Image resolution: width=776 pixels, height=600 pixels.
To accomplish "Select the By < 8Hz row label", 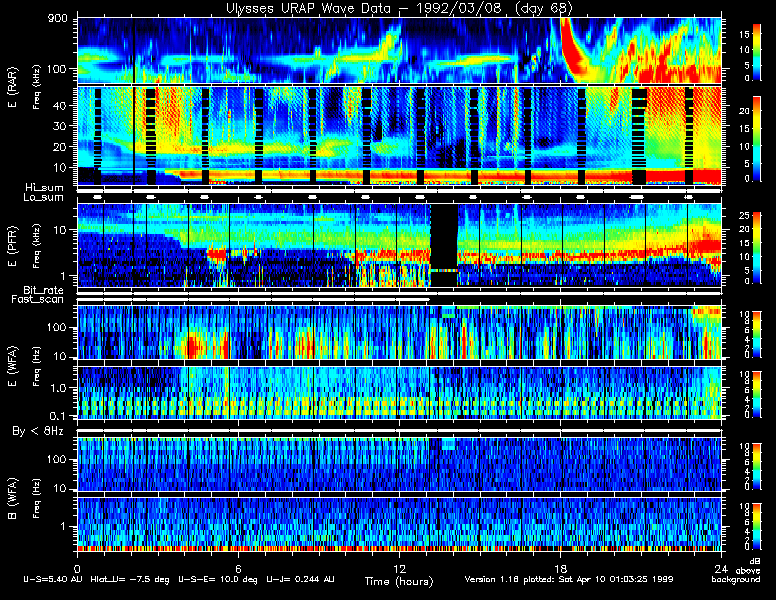I will click(x=38, y=432).
